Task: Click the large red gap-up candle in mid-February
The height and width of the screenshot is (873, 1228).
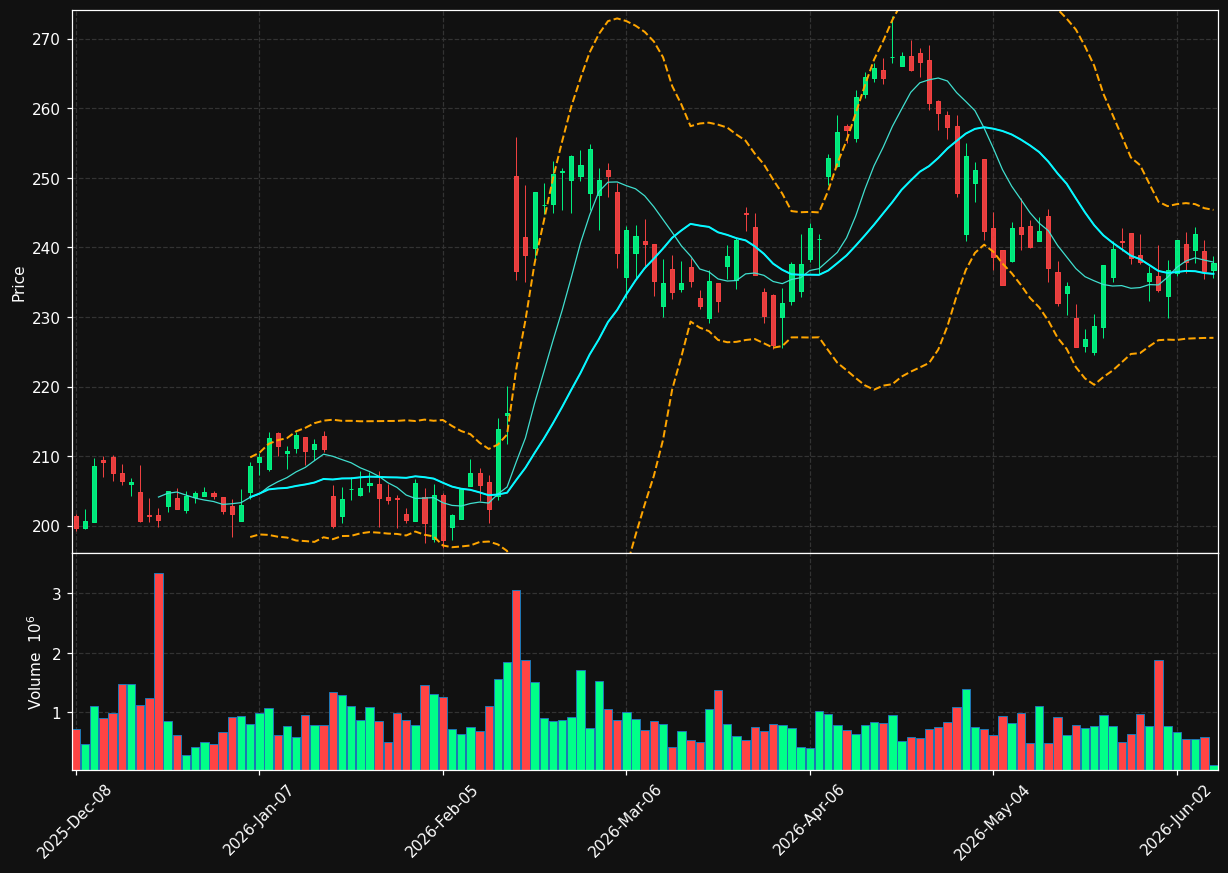Action: pyautogui.click(x=516, y=224)
